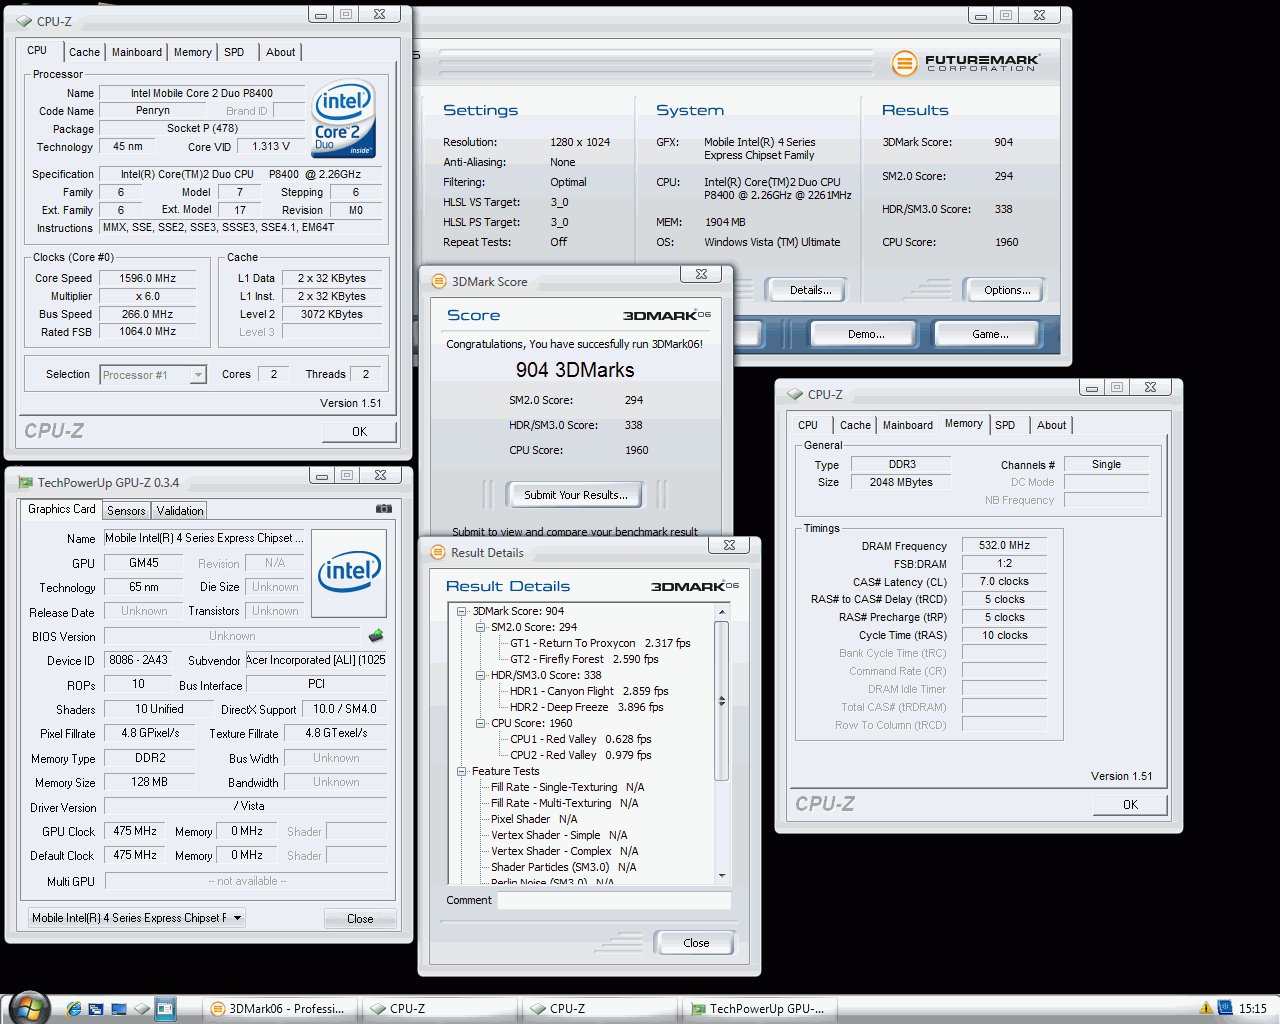Screen dimensions: 1280x1024
Task: Click the Futuremark Corporation logo
Action: (965, 63)
